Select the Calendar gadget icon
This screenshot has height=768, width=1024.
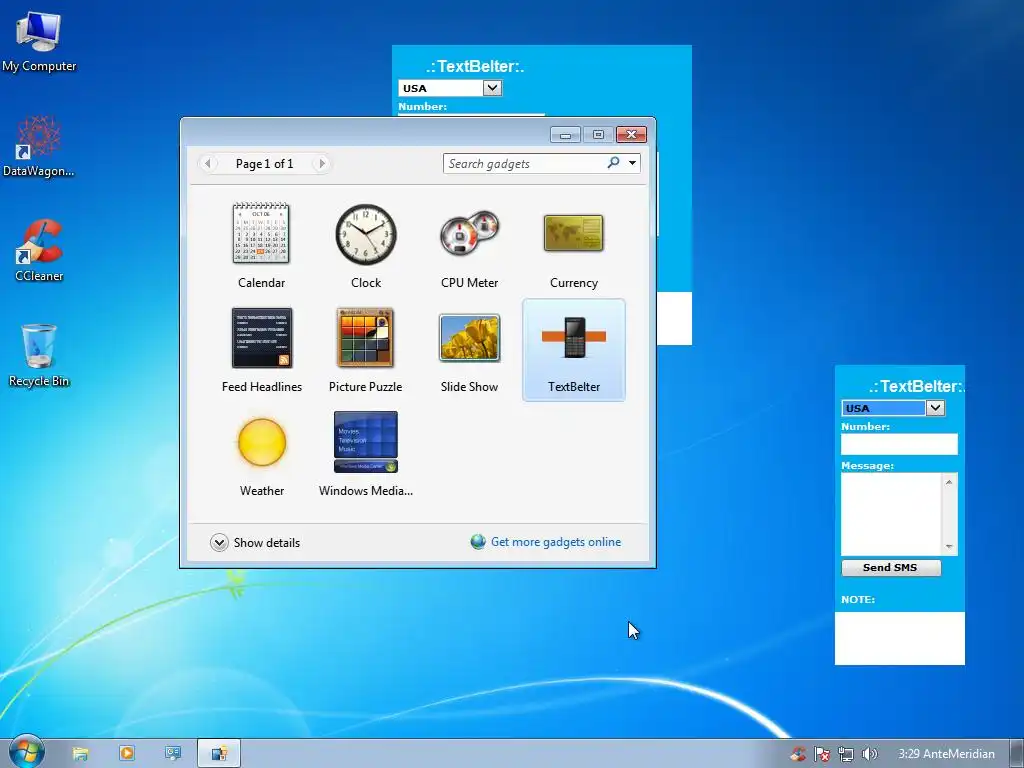pyautogui.click(x=261, y=232)
